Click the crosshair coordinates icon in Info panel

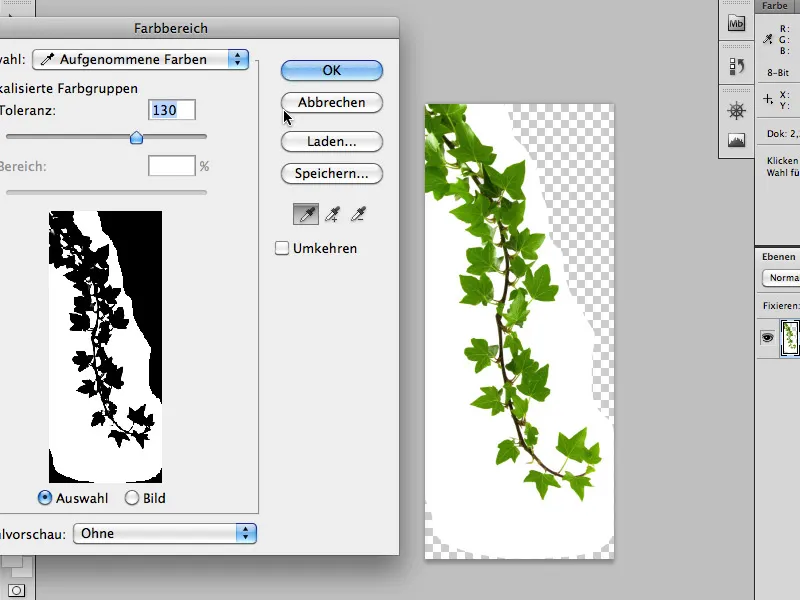(x=768, y=99)
